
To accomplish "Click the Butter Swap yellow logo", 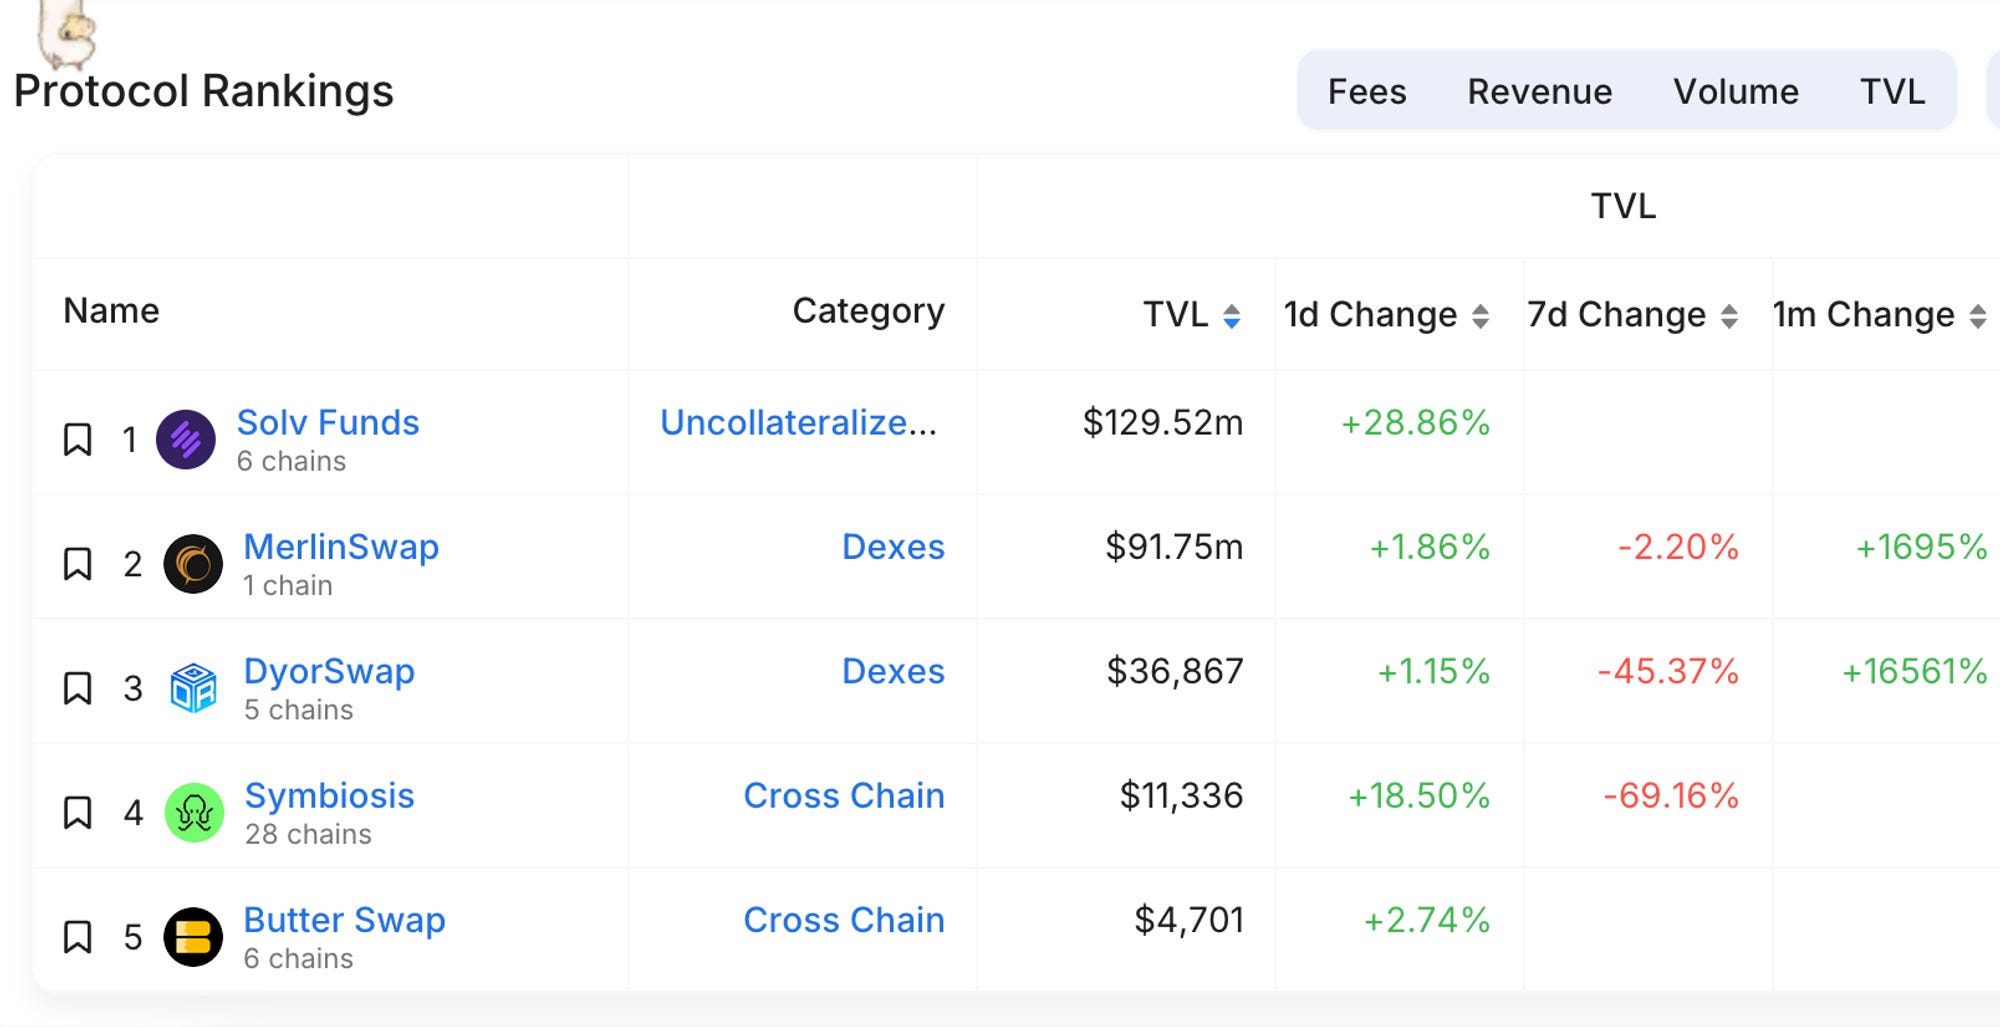I will click(193, 937).
